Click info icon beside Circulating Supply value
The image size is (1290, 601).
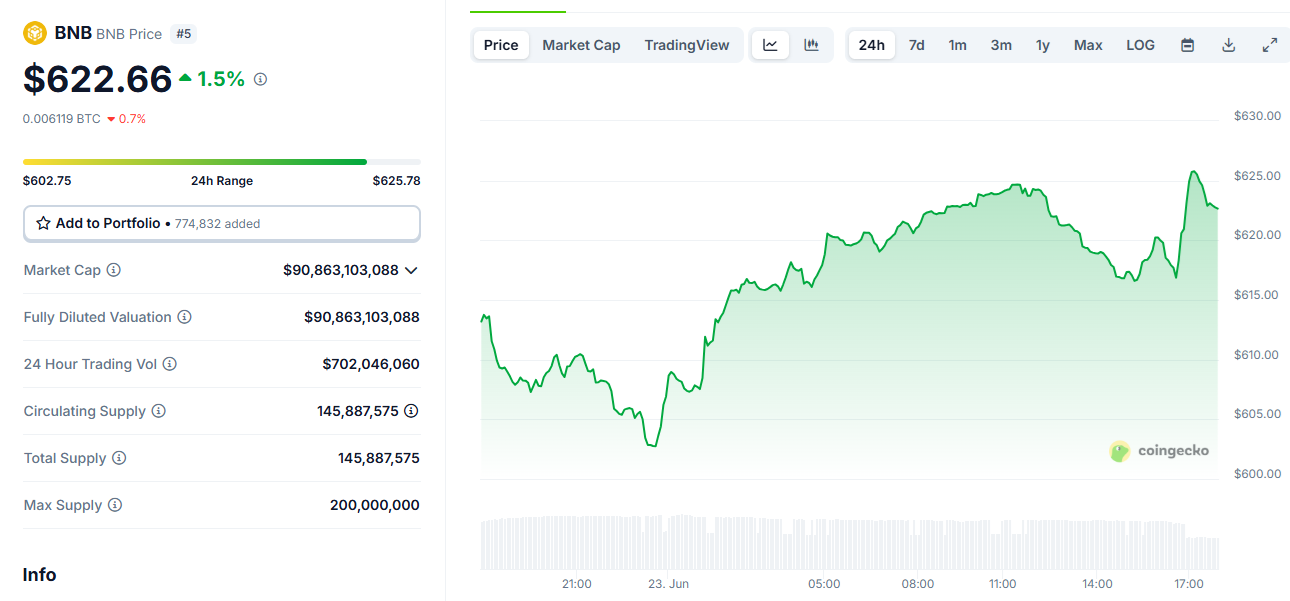[411, 411]
